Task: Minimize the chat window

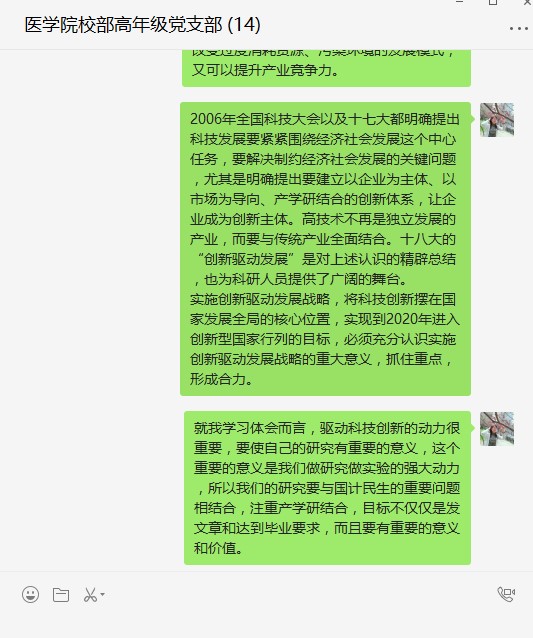Action: (x=460, y=2)
